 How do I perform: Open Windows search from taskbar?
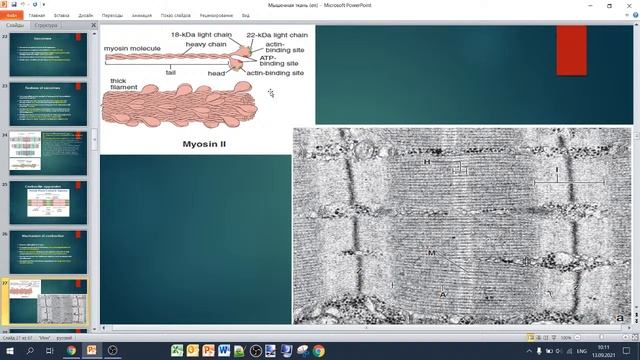point(30,351)
